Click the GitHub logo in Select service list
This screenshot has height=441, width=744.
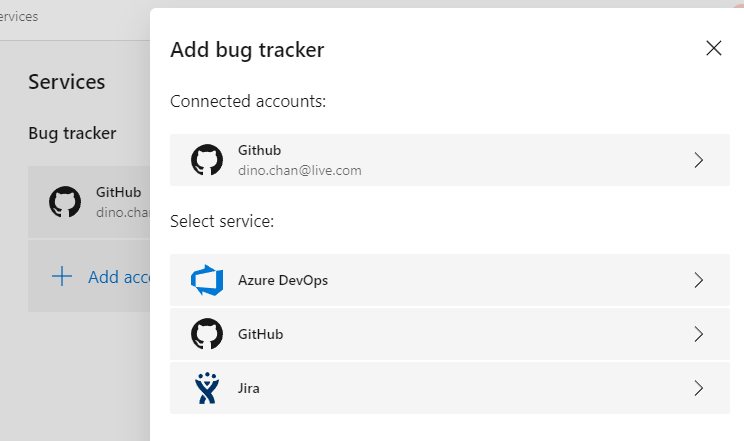coord(207,334)
